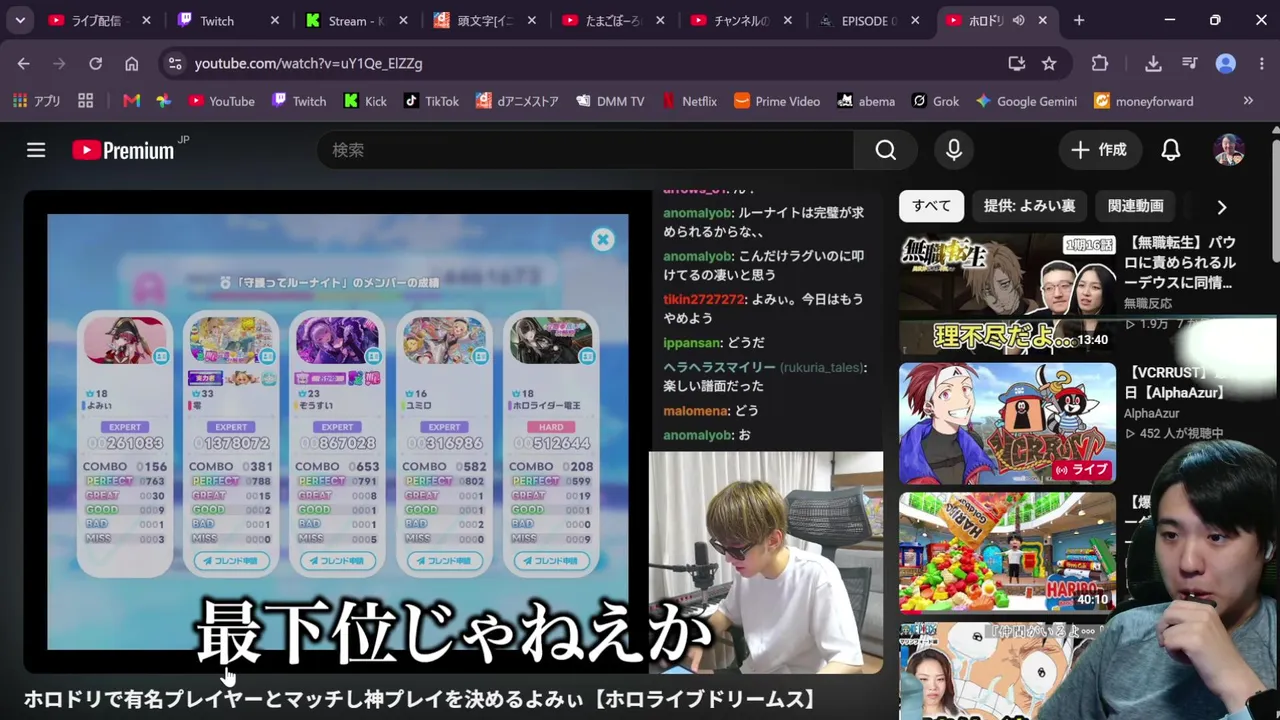
Task: Open the DMM TV bookmark
Action: click(610, 101)
